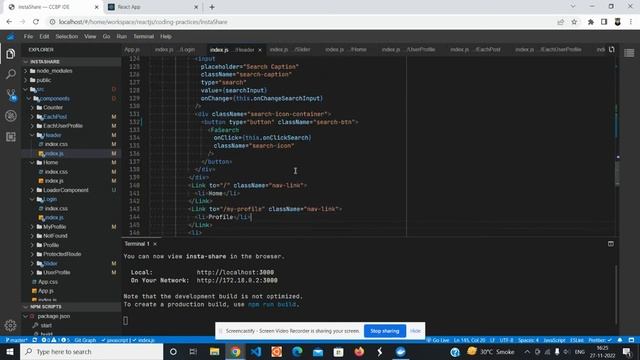
Task: Close the Terminal 1 tab
Action: tap(155, 244)
